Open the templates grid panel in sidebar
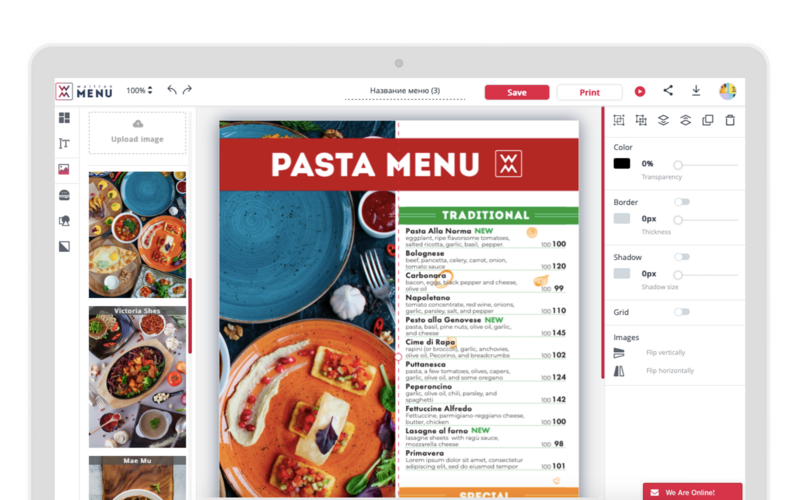 tap(64, 118)
